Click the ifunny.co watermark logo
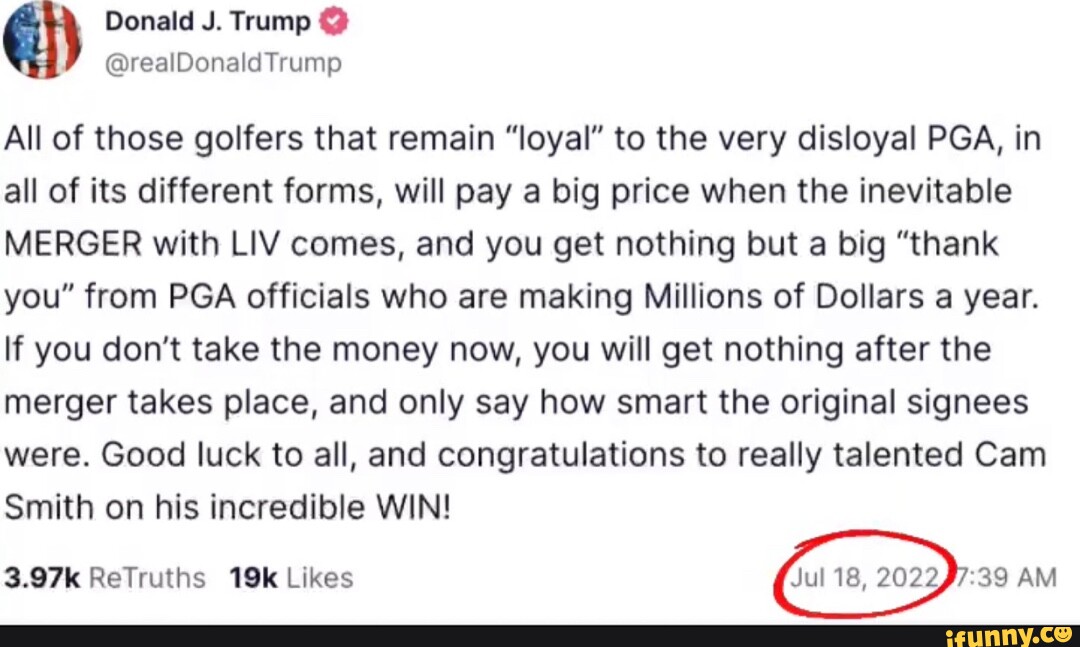Screen dimensions: 1080x647 (1012, 634)
